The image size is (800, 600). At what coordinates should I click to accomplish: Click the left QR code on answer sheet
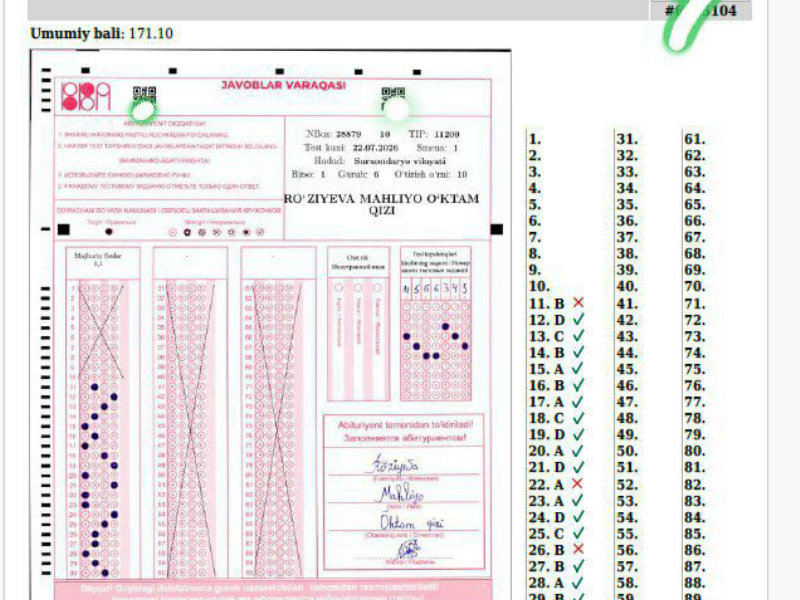pyautogui.click(x=144, y=94)
